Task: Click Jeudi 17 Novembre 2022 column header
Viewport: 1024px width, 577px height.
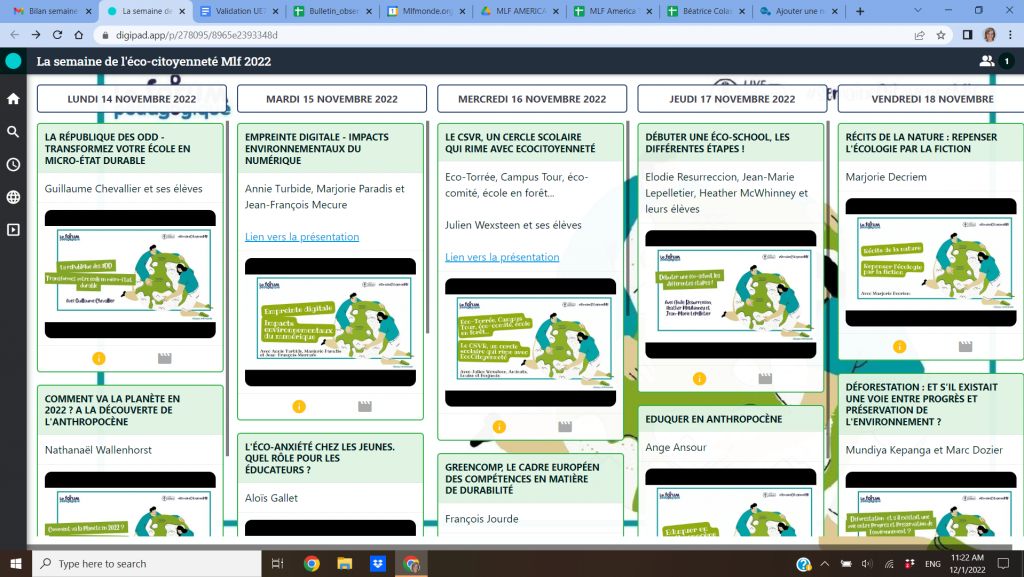Action: pyautogui.click(x=732, y=99)
